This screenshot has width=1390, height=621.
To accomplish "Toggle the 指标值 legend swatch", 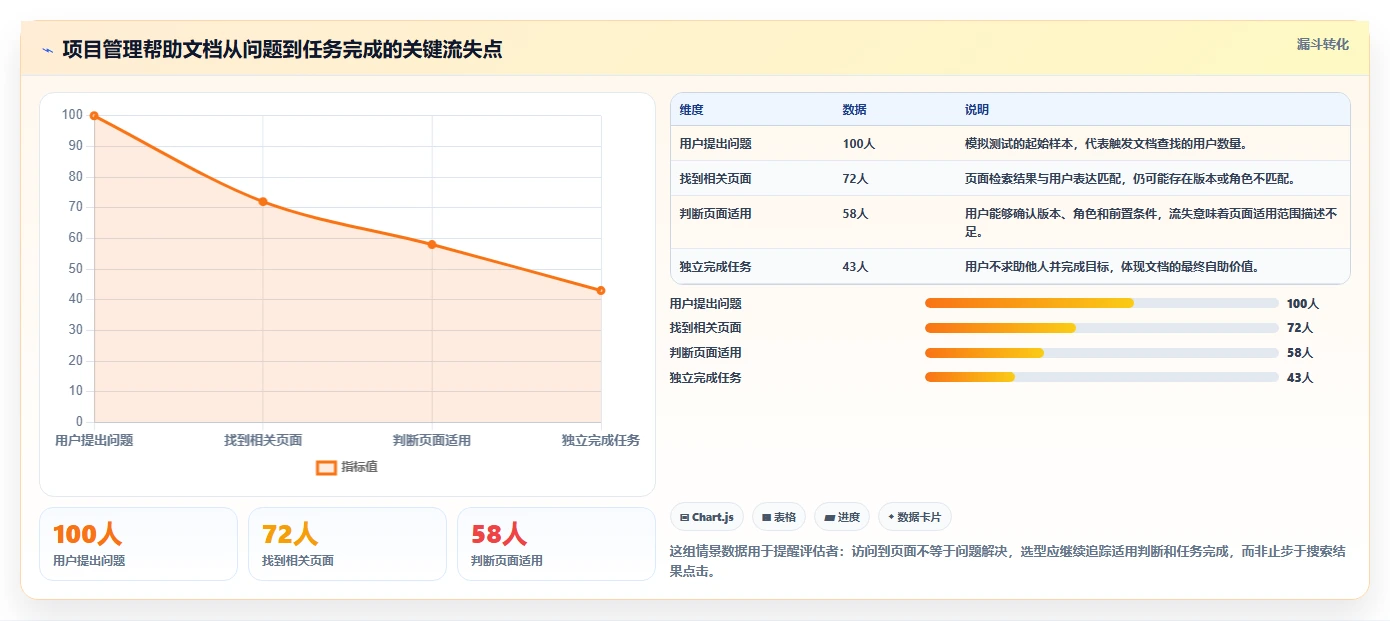I will tap(326, 467).
